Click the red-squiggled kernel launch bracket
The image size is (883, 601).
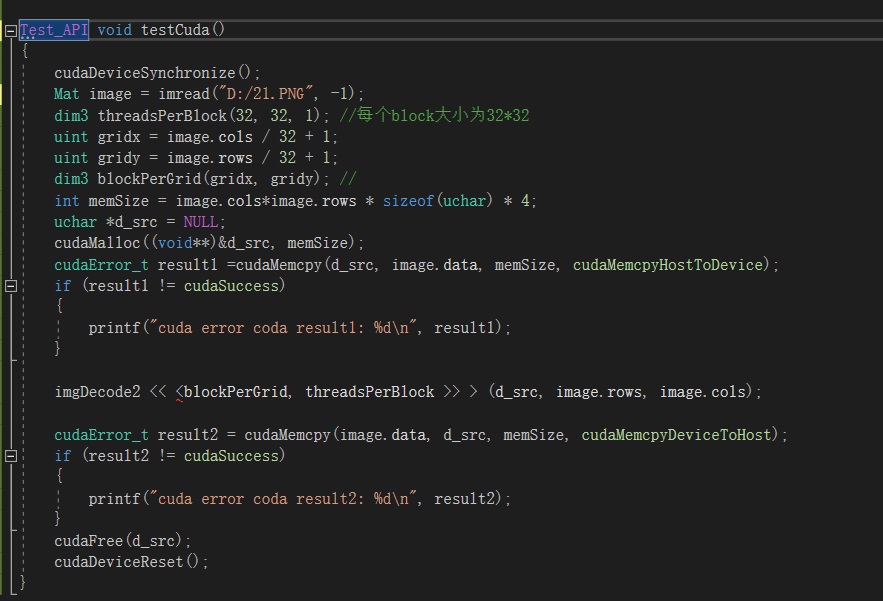click(180, 393)
